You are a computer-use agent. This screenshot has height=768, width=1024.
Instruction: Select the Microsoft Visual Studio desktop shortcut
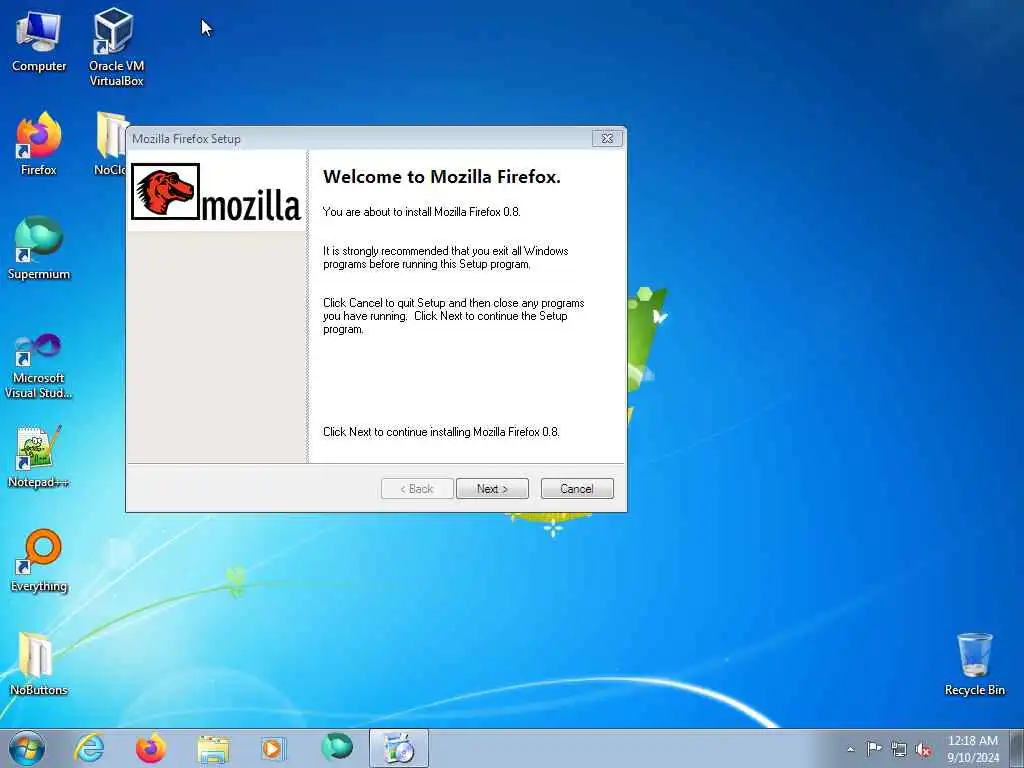[x=39, y=366]
